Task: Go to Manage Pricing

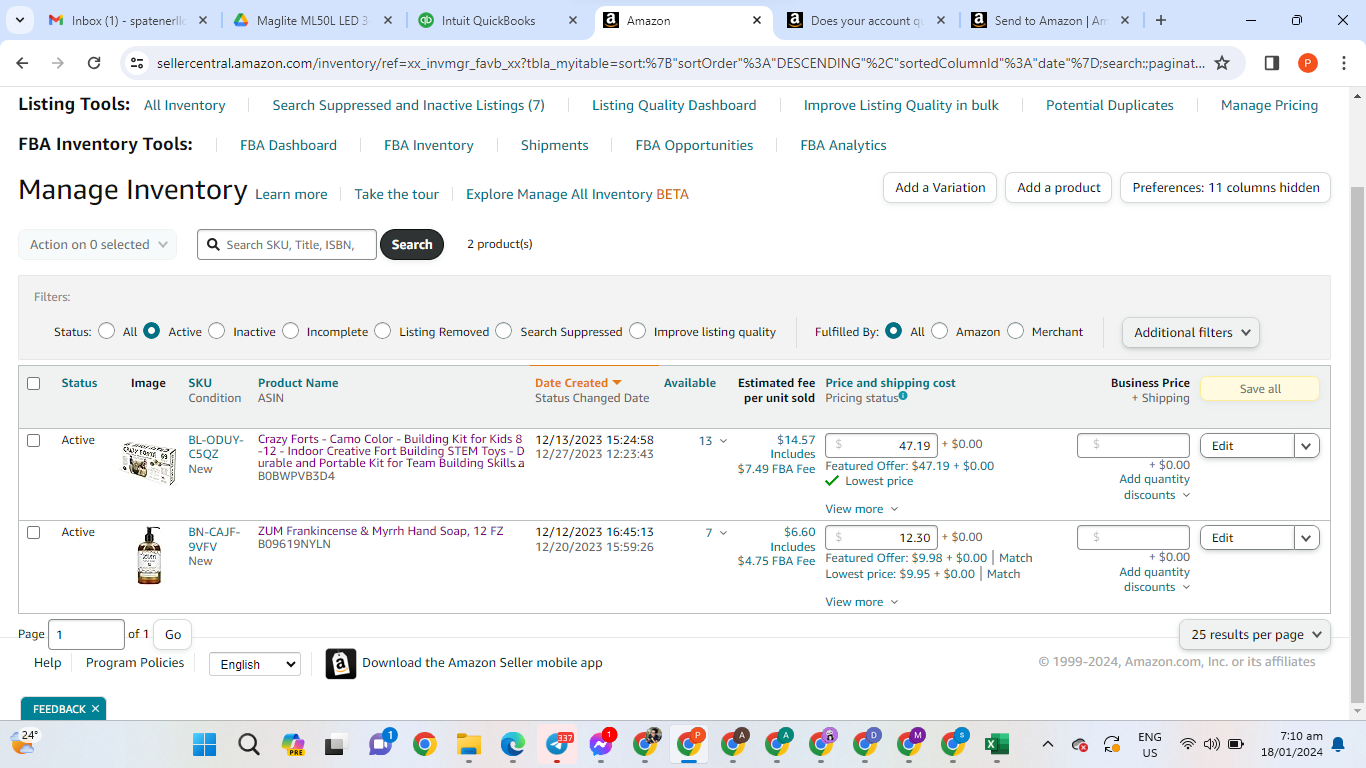Action: (1269, 105)
